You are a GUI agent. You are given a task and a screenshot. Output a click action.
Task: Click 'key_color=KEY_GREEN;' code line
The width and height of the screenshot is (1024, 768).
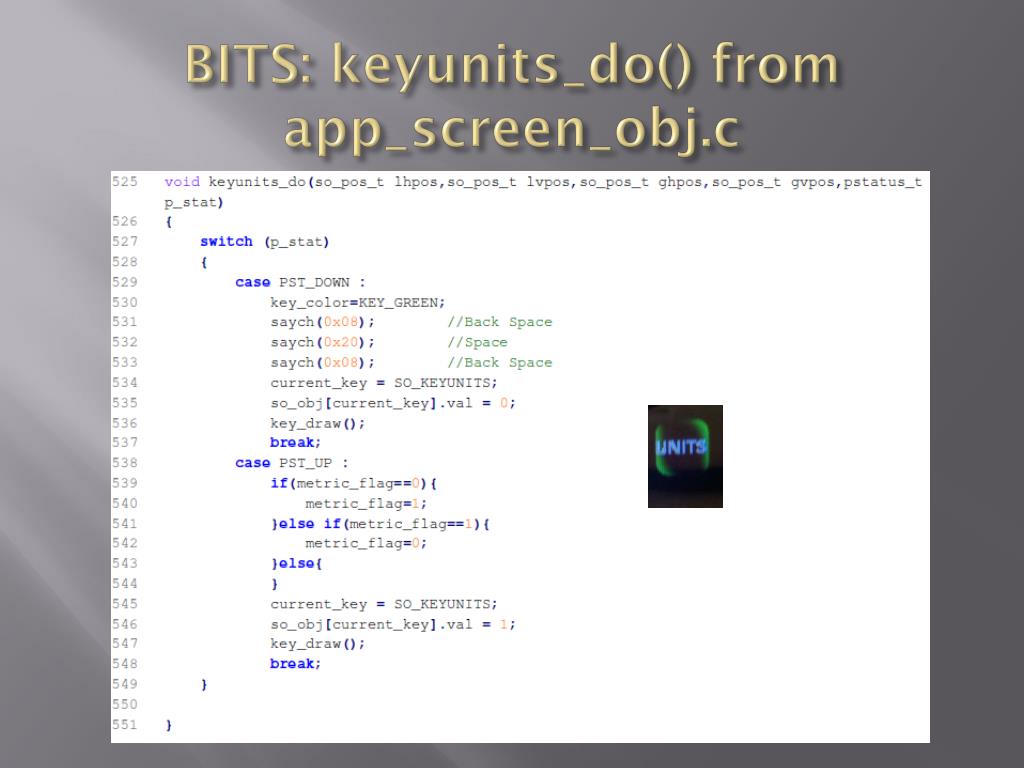(358, 302)
